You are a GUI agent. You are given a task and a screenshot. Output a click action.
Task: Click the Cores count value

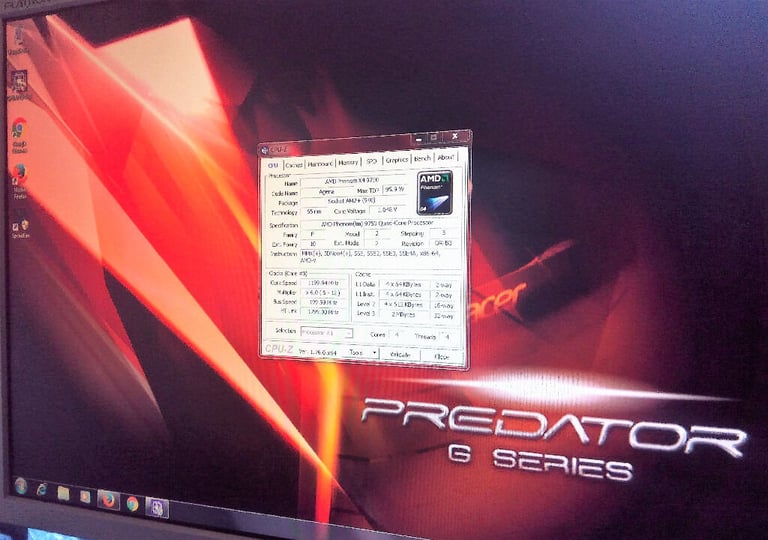(397, 335)
